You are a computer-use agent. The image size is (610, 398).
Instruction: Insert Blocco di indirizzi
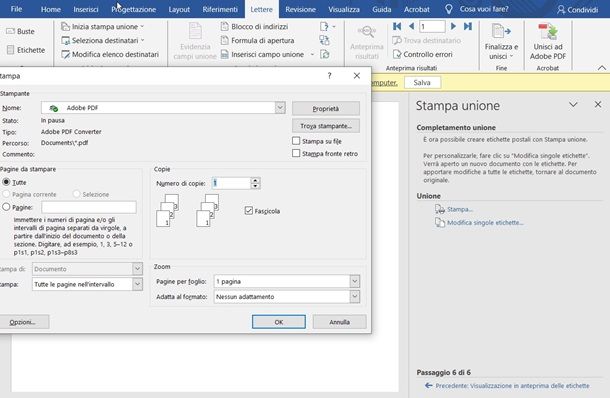254,26
